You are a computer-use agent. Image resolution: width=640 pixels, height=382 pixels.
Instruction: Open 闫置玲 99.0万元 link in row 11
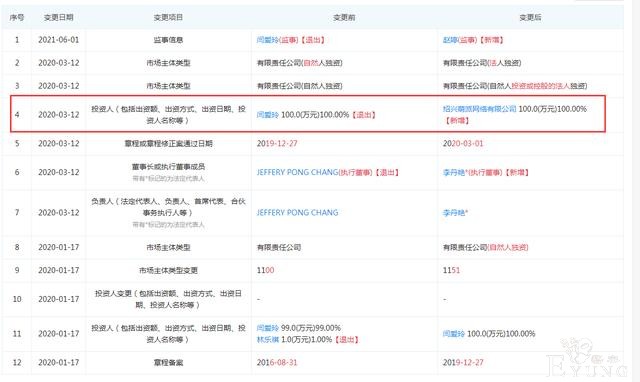point(267,328)
